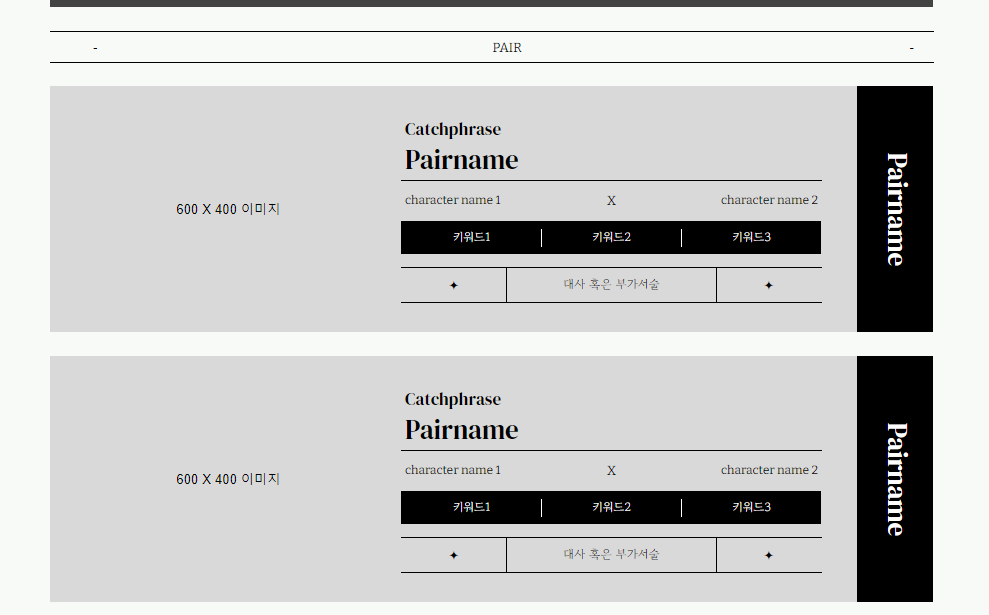989x615 pixels.
Task: Select 키워드2 in the second card
Action: point(611,507)
